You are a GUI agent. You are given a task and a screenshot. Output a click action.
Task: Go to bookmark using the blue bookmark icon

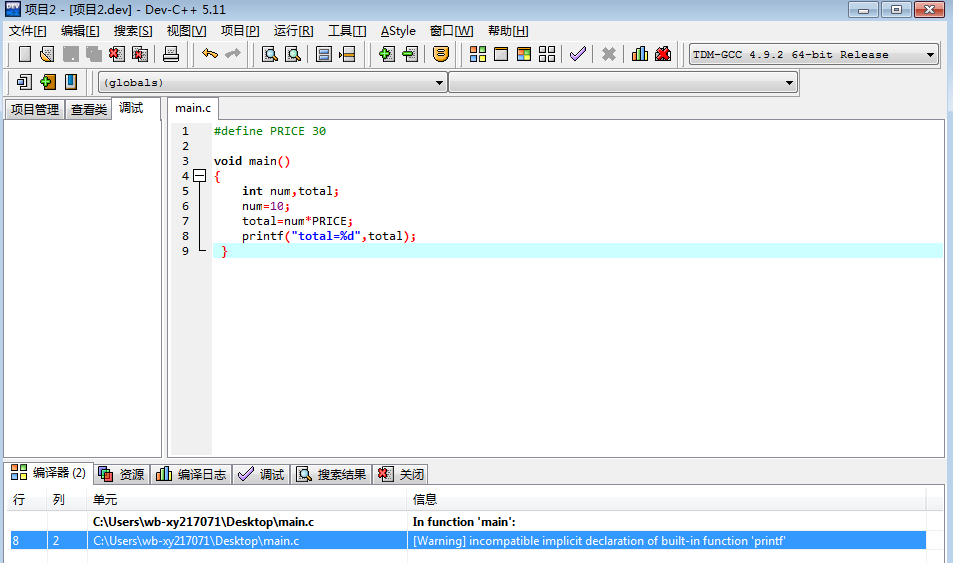tap(71, 81)
